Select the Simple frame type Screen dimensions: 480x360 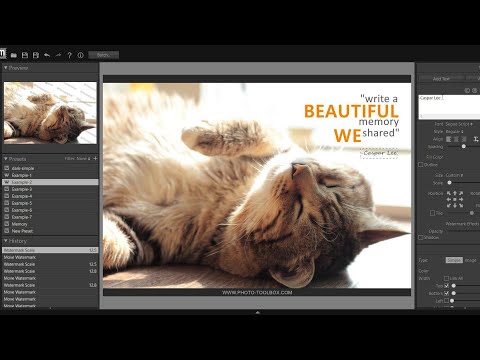pyautogui.click(x=454, y=260)
